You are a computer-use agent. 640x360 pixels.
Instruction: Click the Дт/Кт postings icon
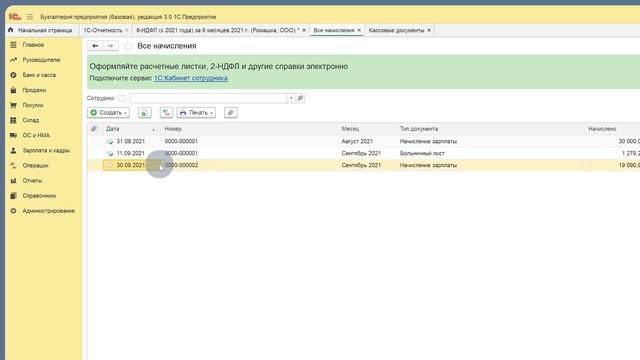tap(166, 113)
